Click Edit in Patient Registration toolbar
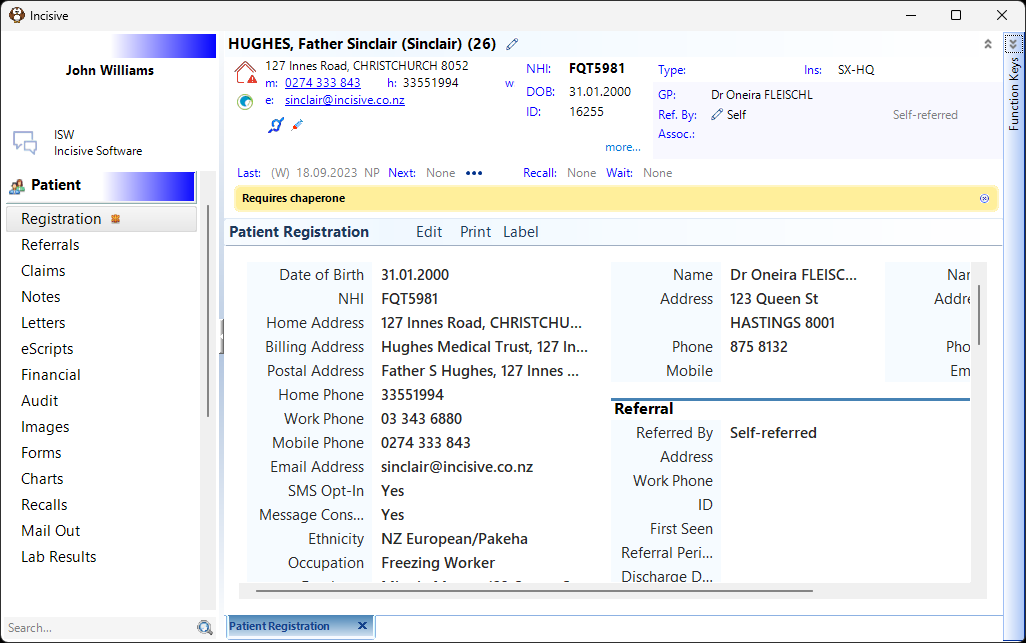Screen dimensions: 1026x643 (x=429, y=232)
